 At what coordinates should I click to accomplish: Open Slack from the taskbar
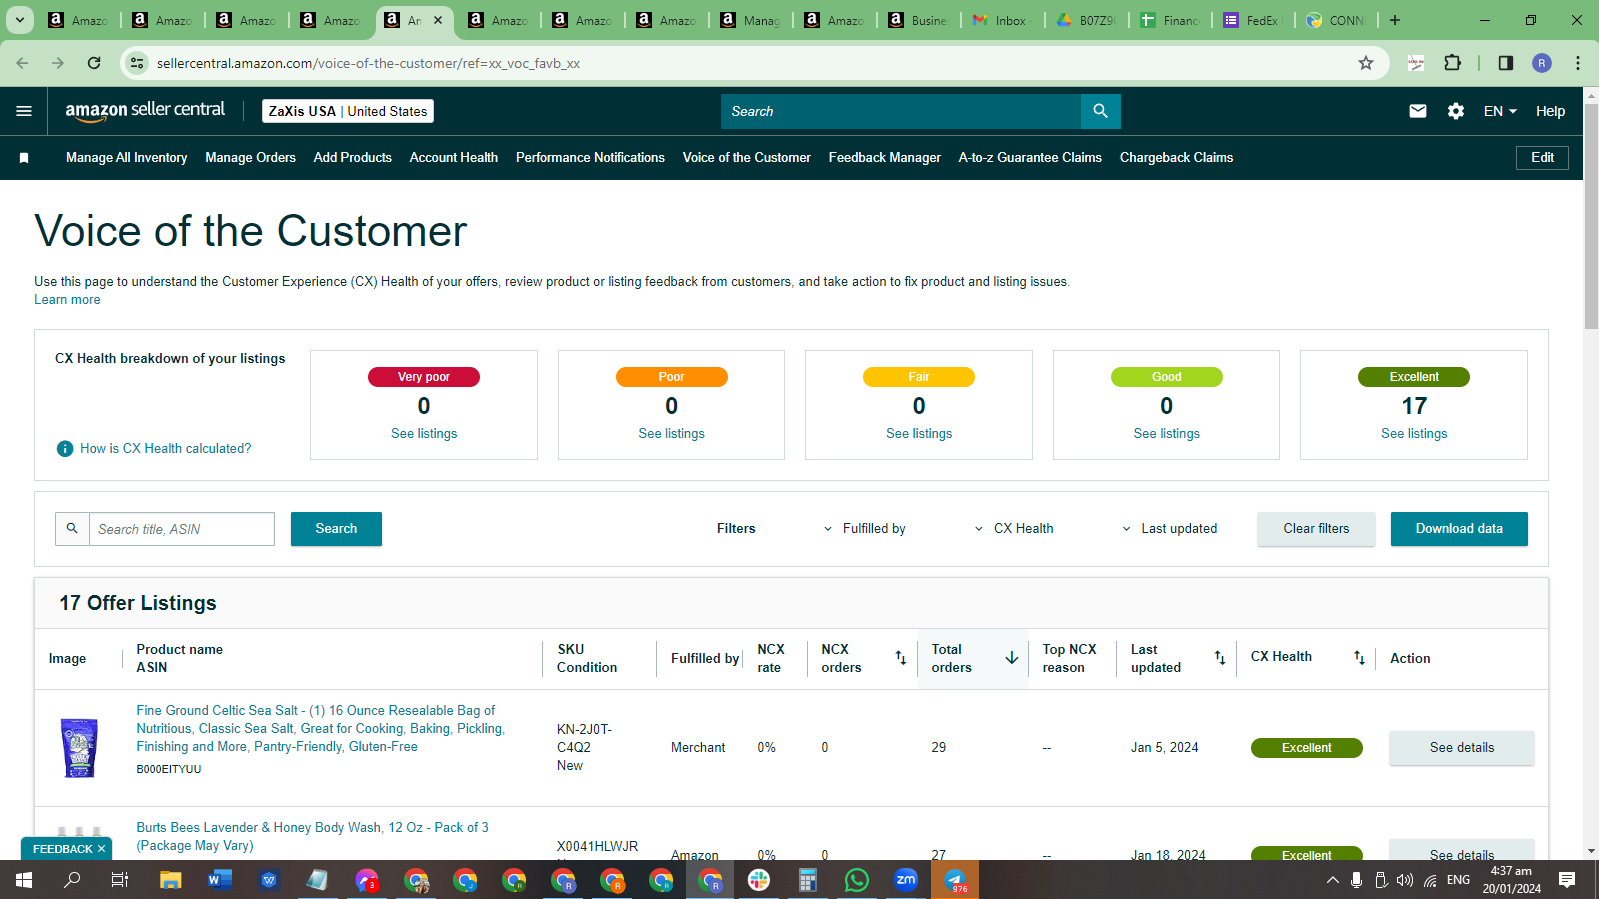tap(759, 880)
